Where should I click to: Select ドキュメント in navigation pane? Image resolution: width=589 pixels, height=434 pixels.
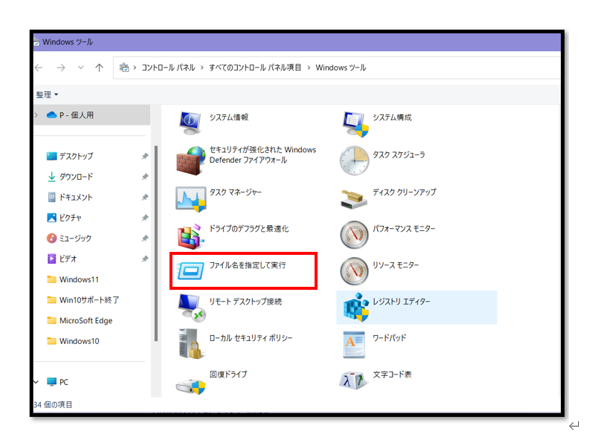pos(76,197)
